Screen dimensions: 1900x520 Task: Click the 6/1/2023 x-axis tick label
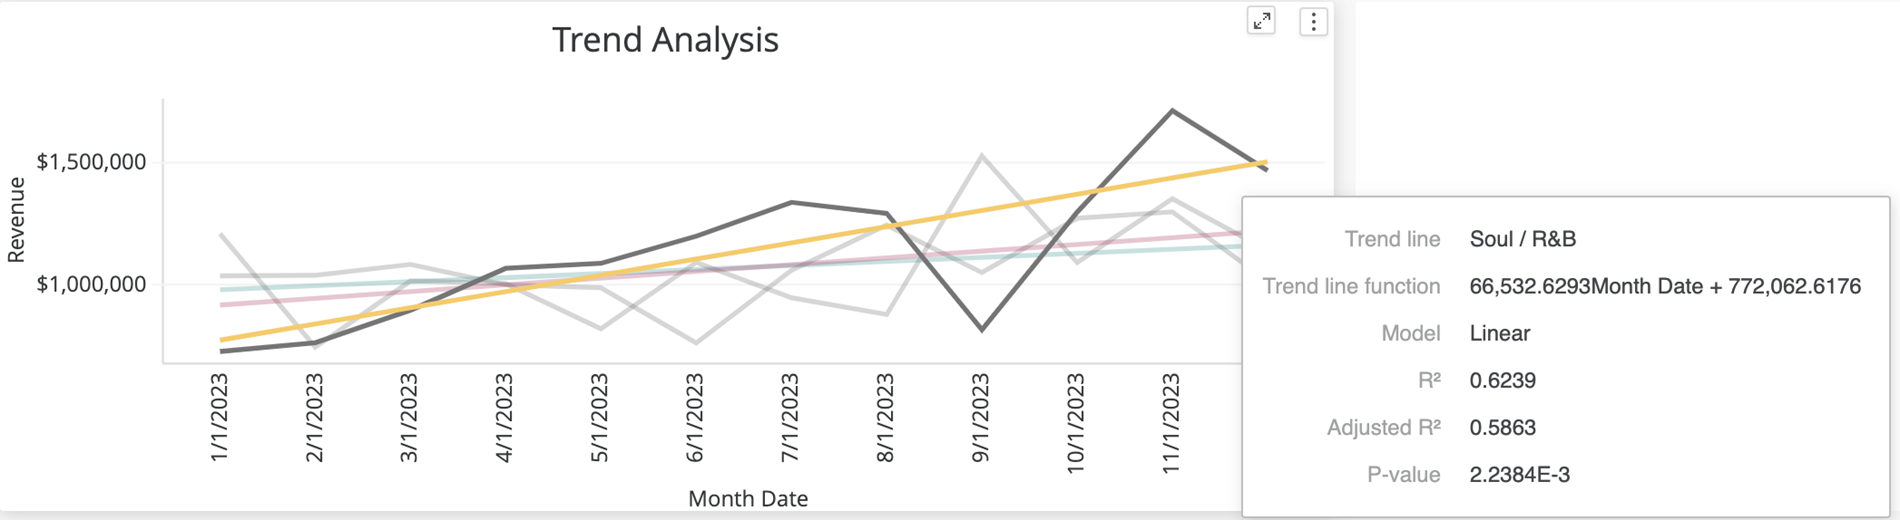click(695, 417)
